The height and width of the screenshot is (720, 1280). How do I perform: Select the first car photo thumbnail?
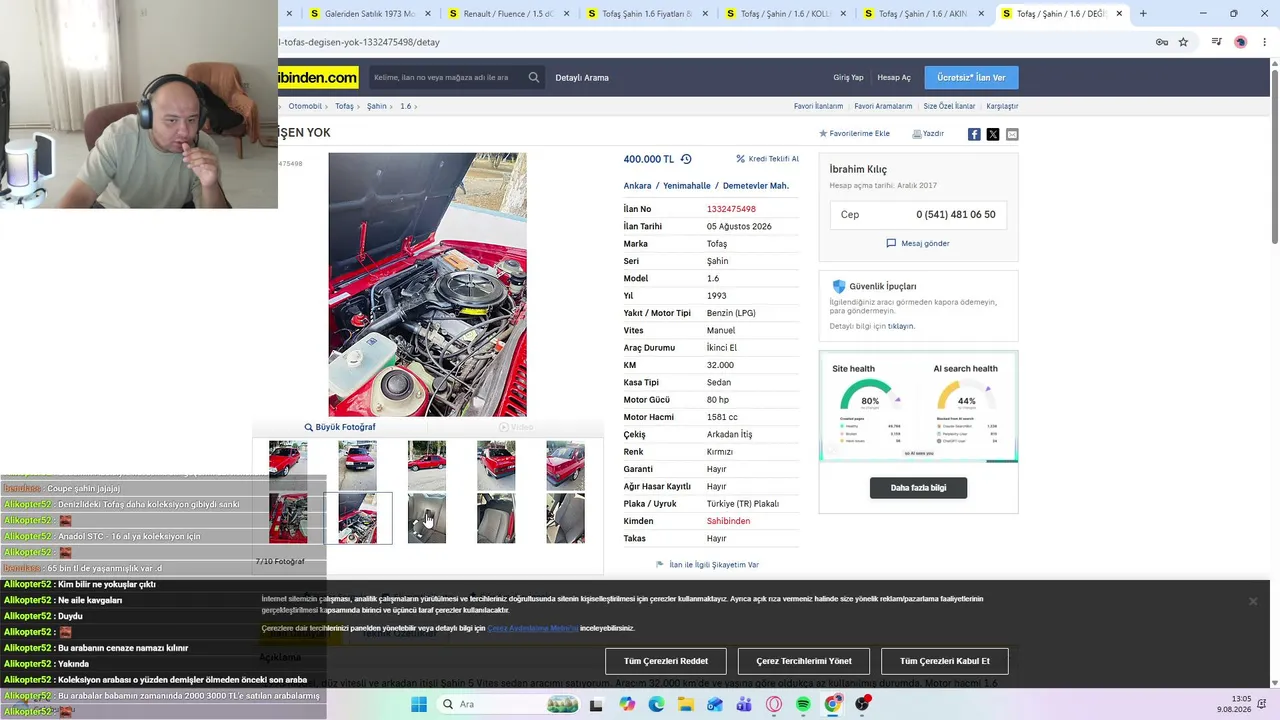click(x=288, y=466)
